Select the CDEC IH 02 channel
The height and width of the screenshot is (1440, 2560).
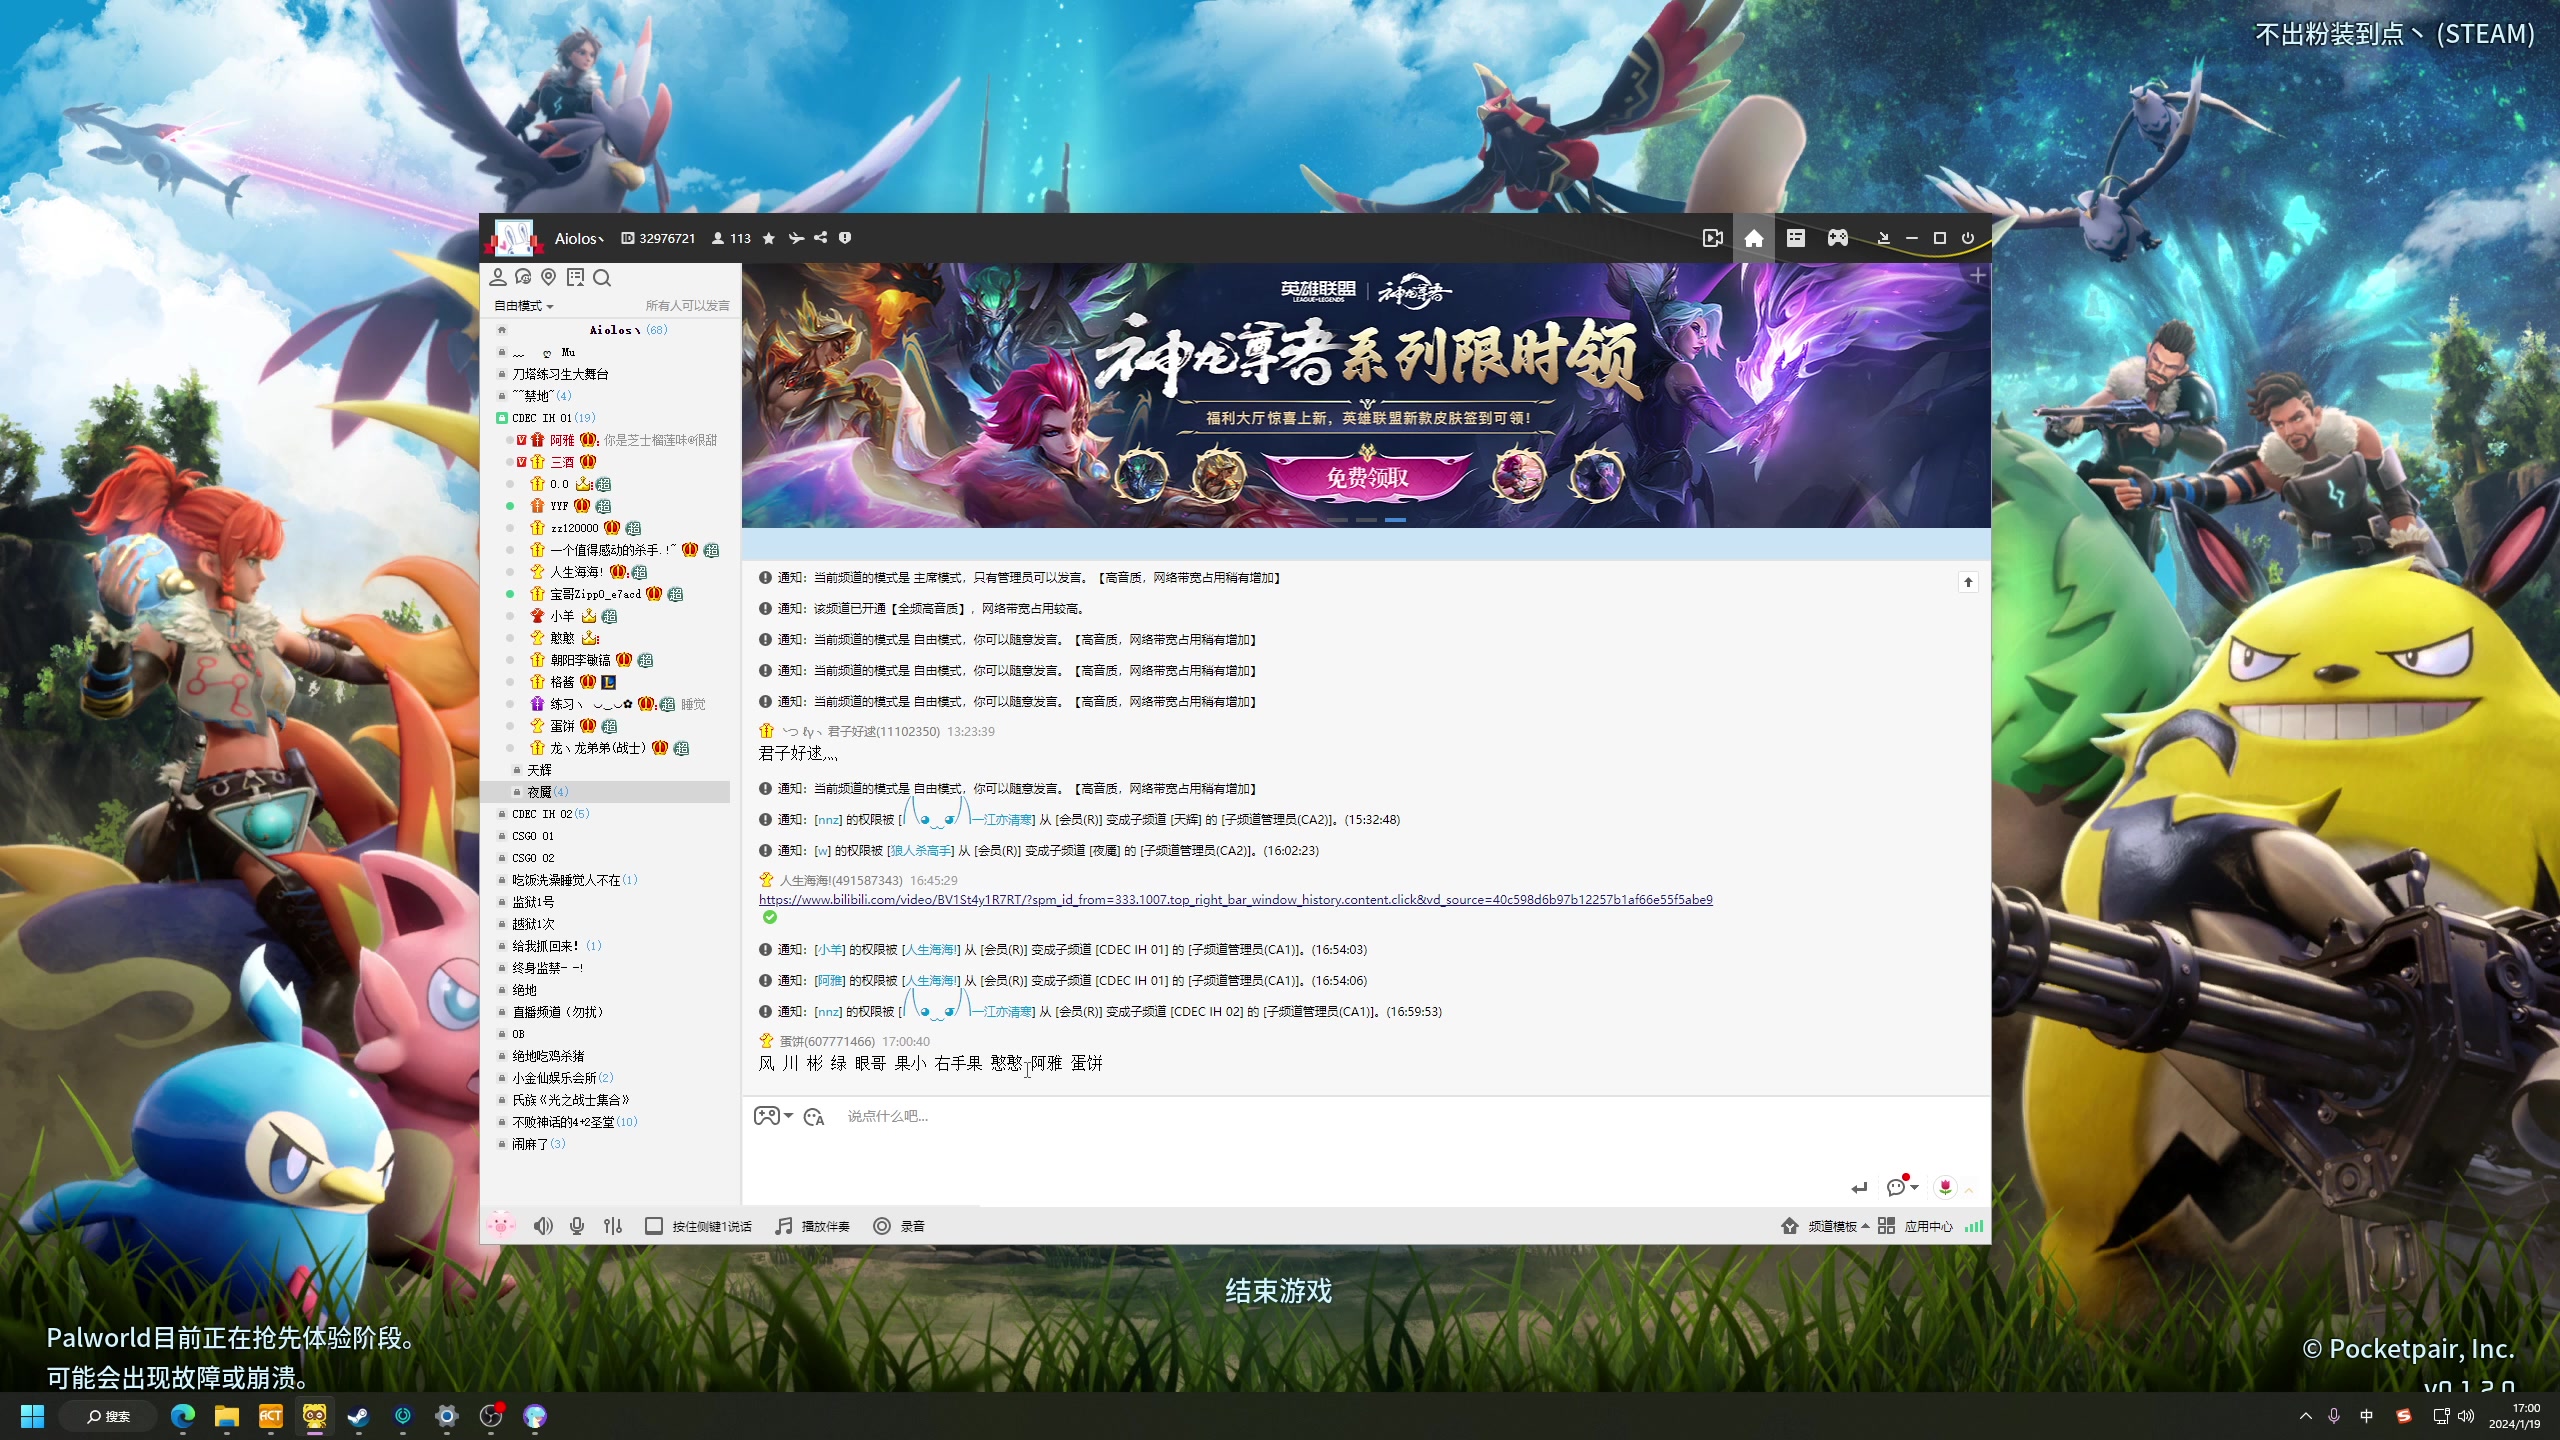tap(542, 814)
